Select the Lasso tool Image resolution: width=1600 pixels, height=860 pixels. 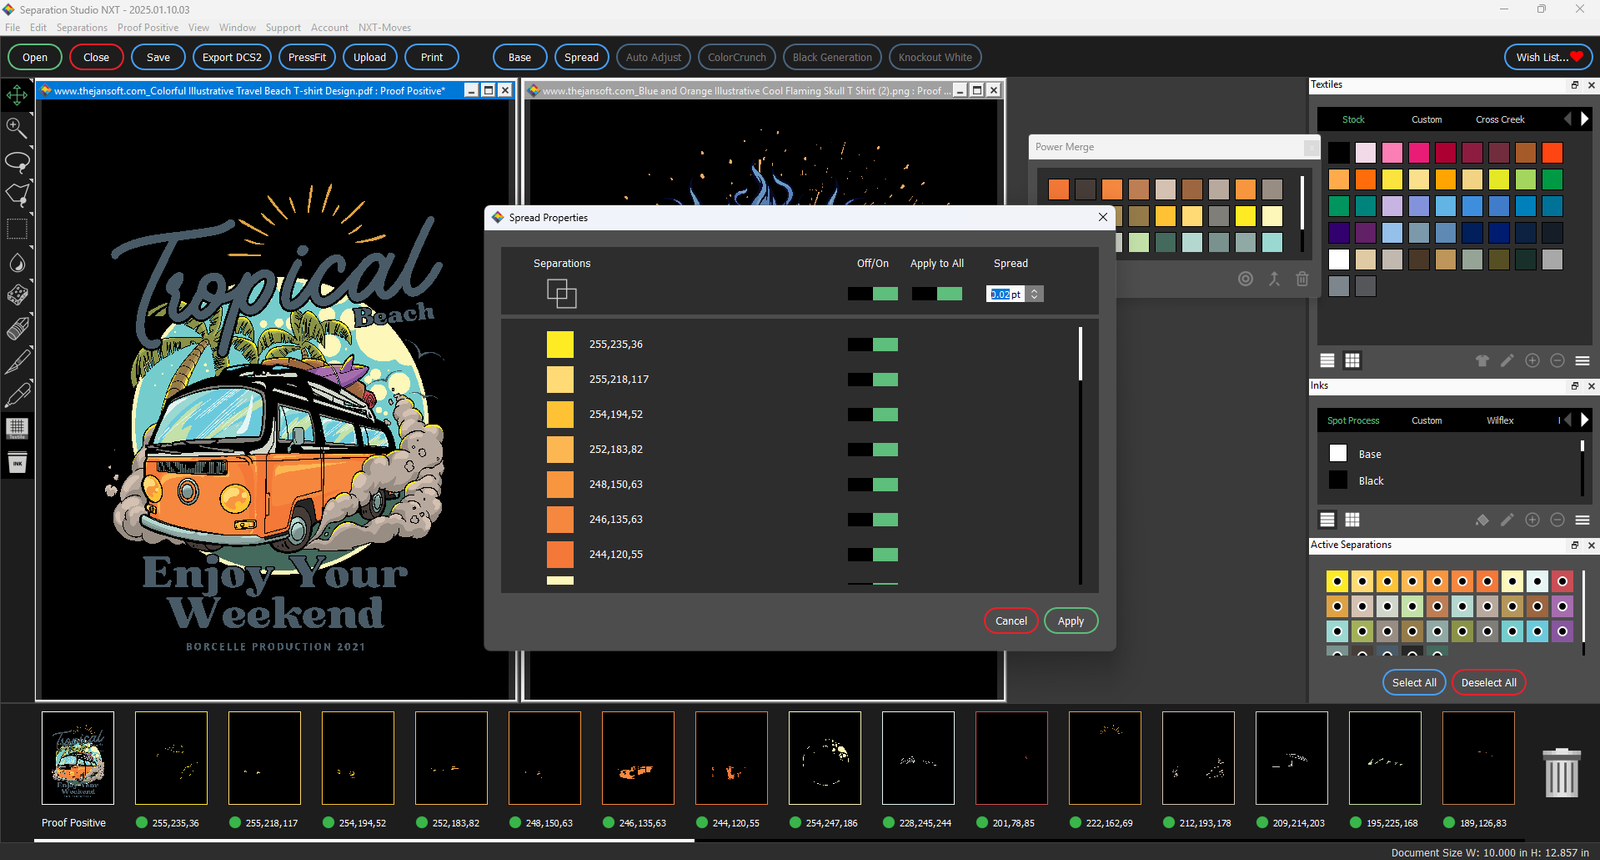(17, 161)
